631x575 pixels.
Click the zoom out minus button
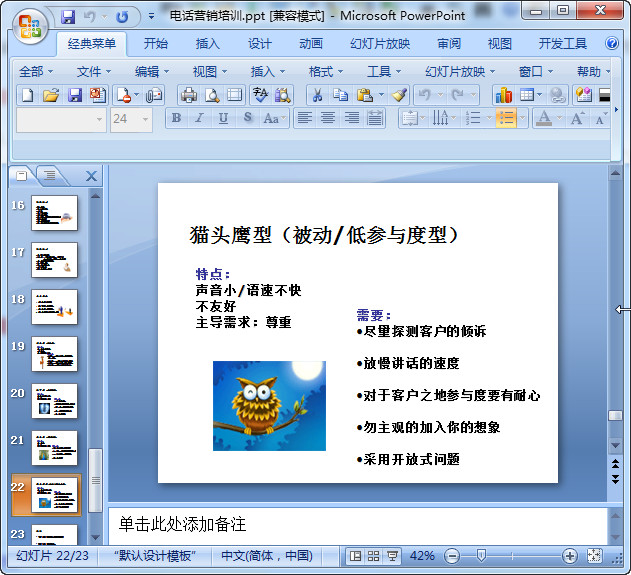pyautogui.click(x=452, y=556)
